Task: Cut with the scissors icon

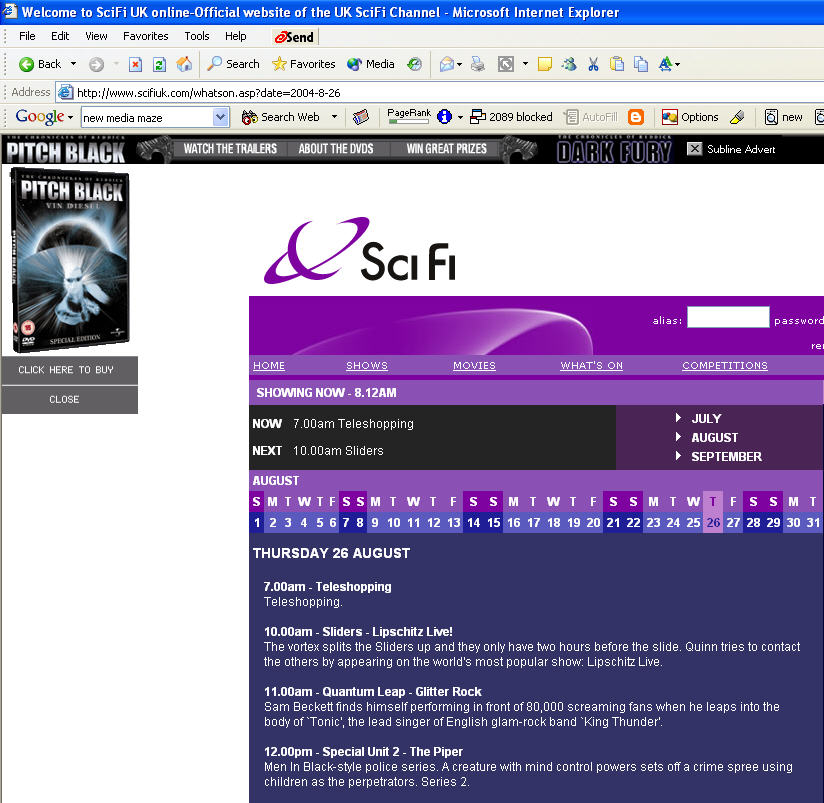Action: pos(593,64)
